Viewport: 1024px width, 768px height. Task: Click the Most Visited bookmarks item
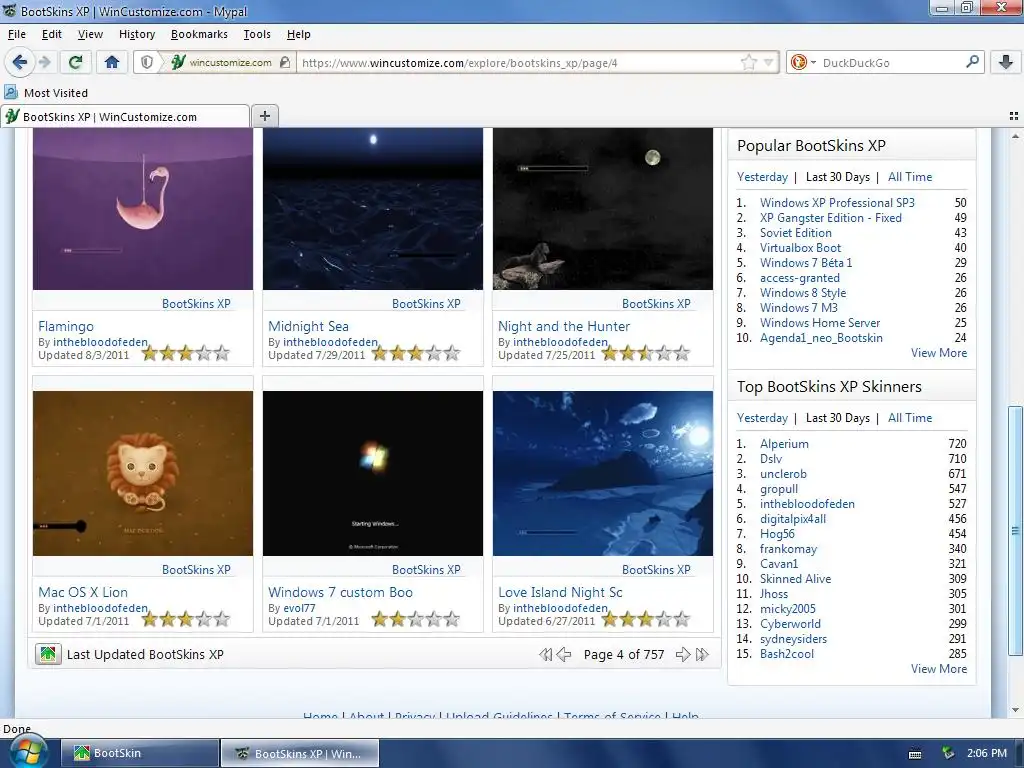pos(46,93)
